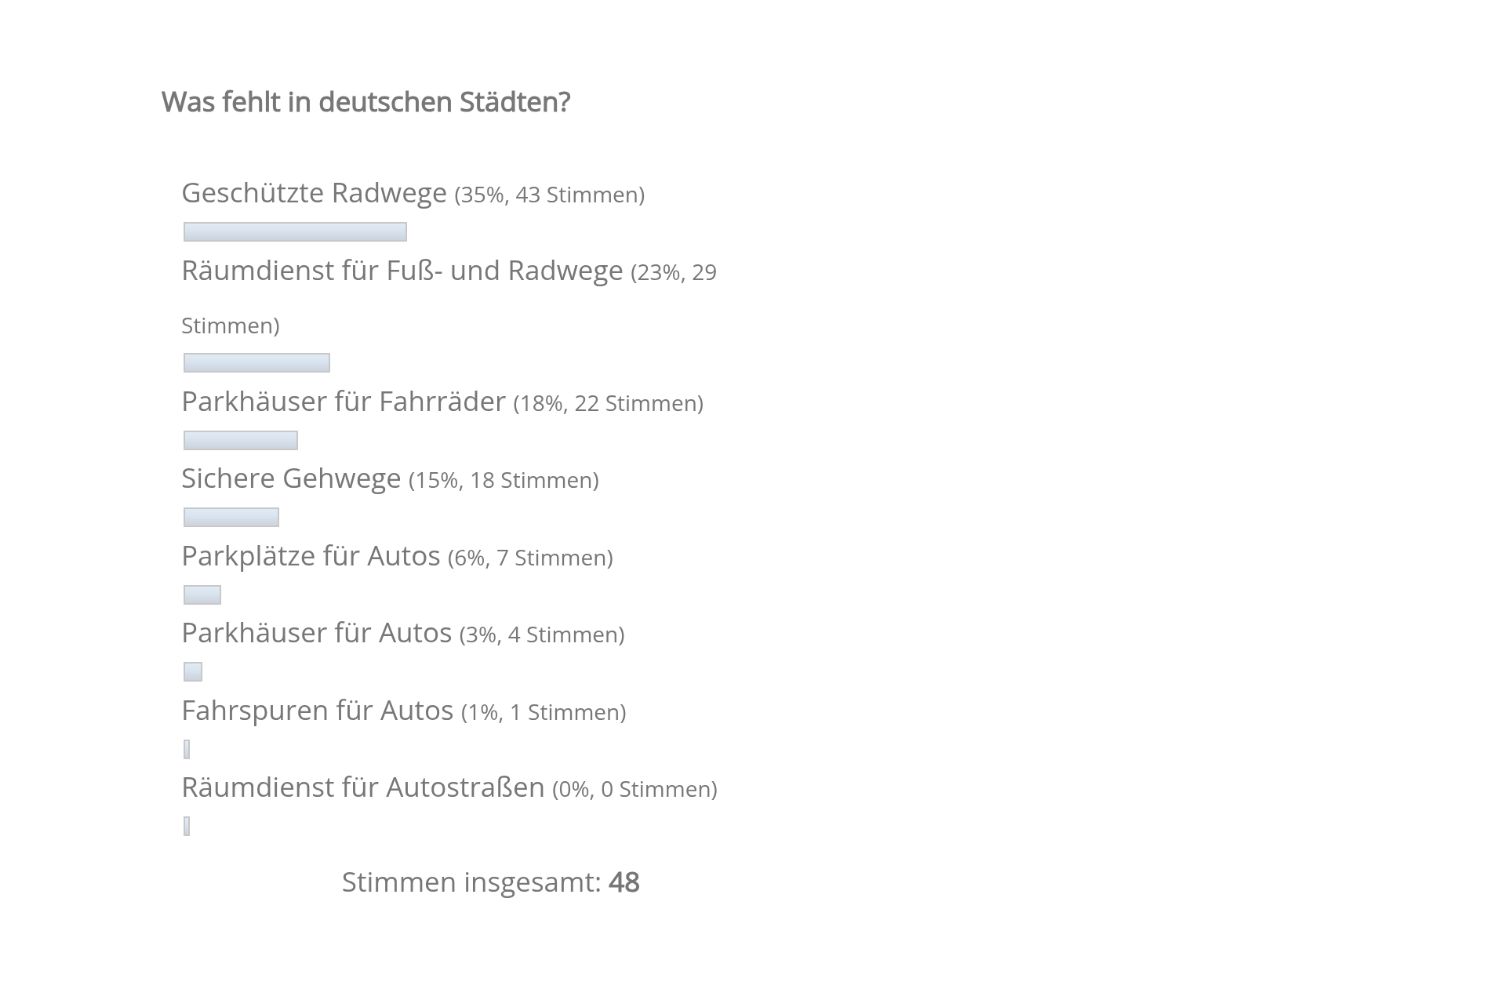Click the poll title 'Was fehlt in deutschen Städten?'
This screenshot has width=1500, height=1000.
[365, 102]
